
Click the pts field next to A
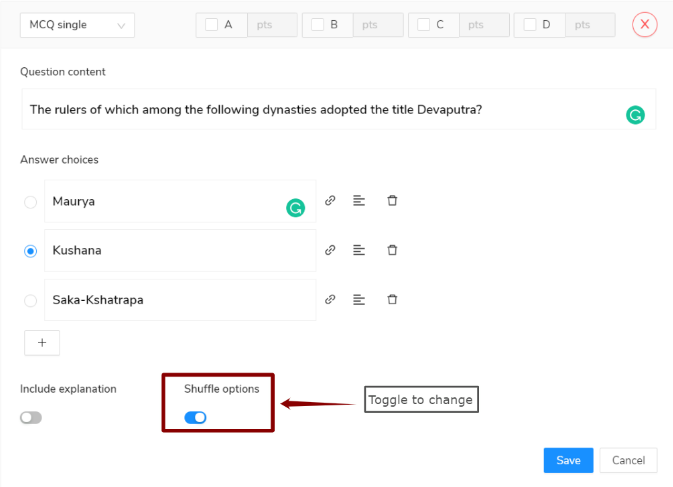(272, 25)
